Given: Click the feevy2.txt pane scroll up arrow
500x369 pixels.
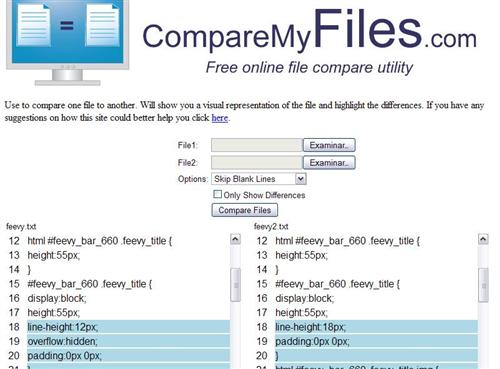Looking at the screenshot, I should click(x=483, y=239).
